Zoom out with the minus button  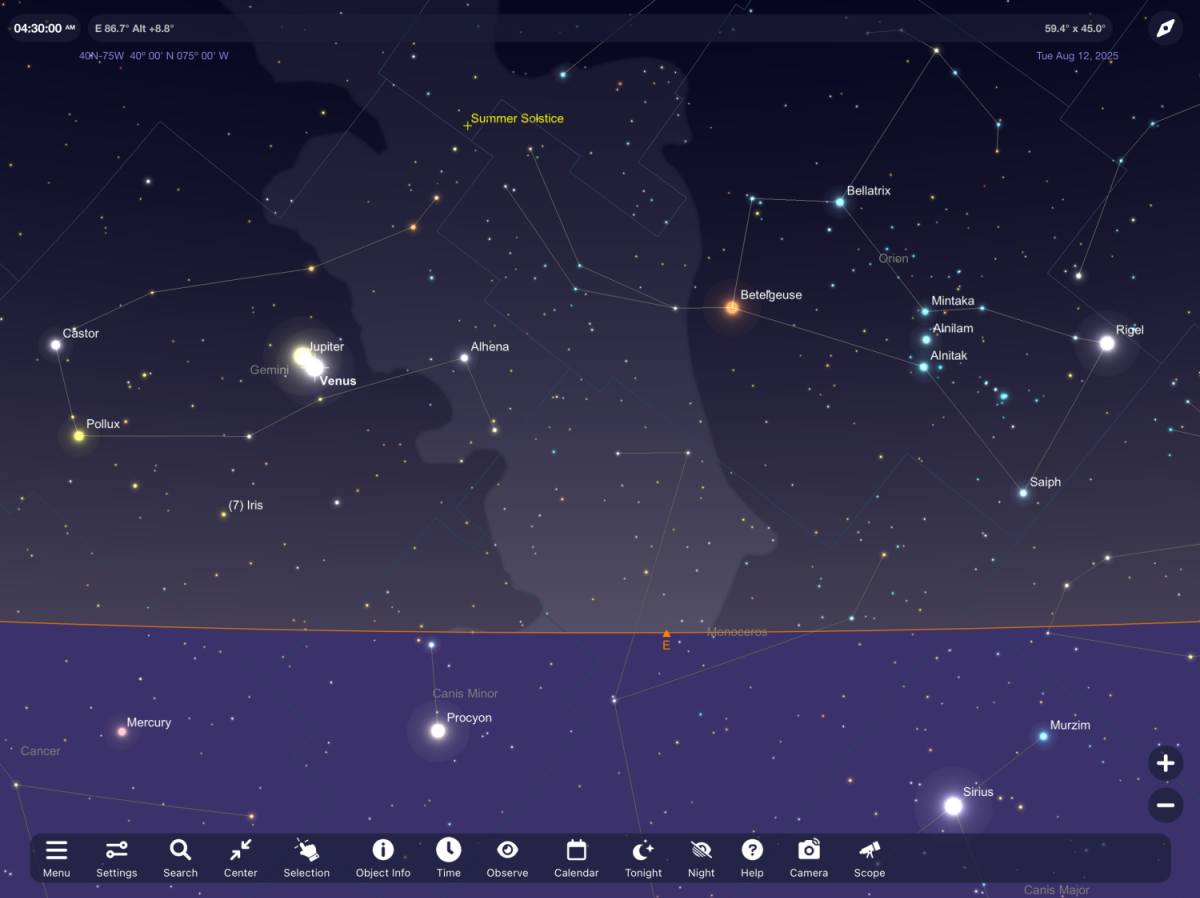point(1165,804)
